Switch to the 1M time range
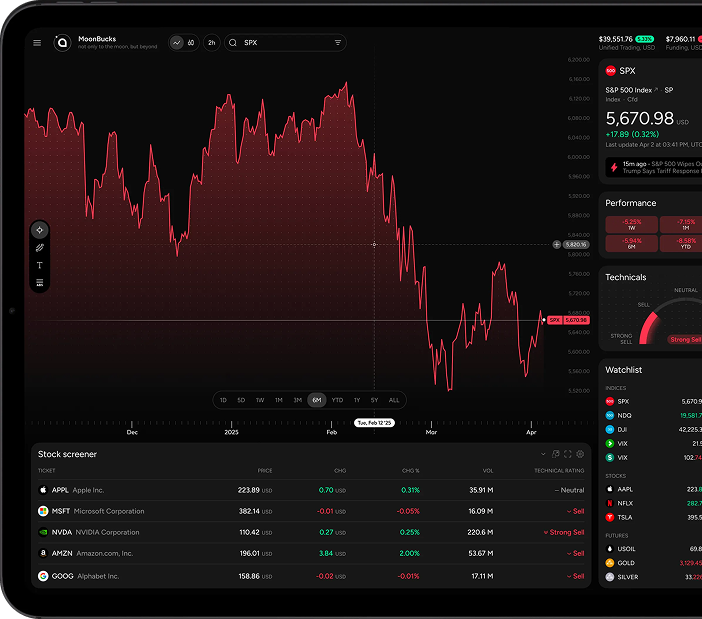702x619 pixels. pos(278,400)
